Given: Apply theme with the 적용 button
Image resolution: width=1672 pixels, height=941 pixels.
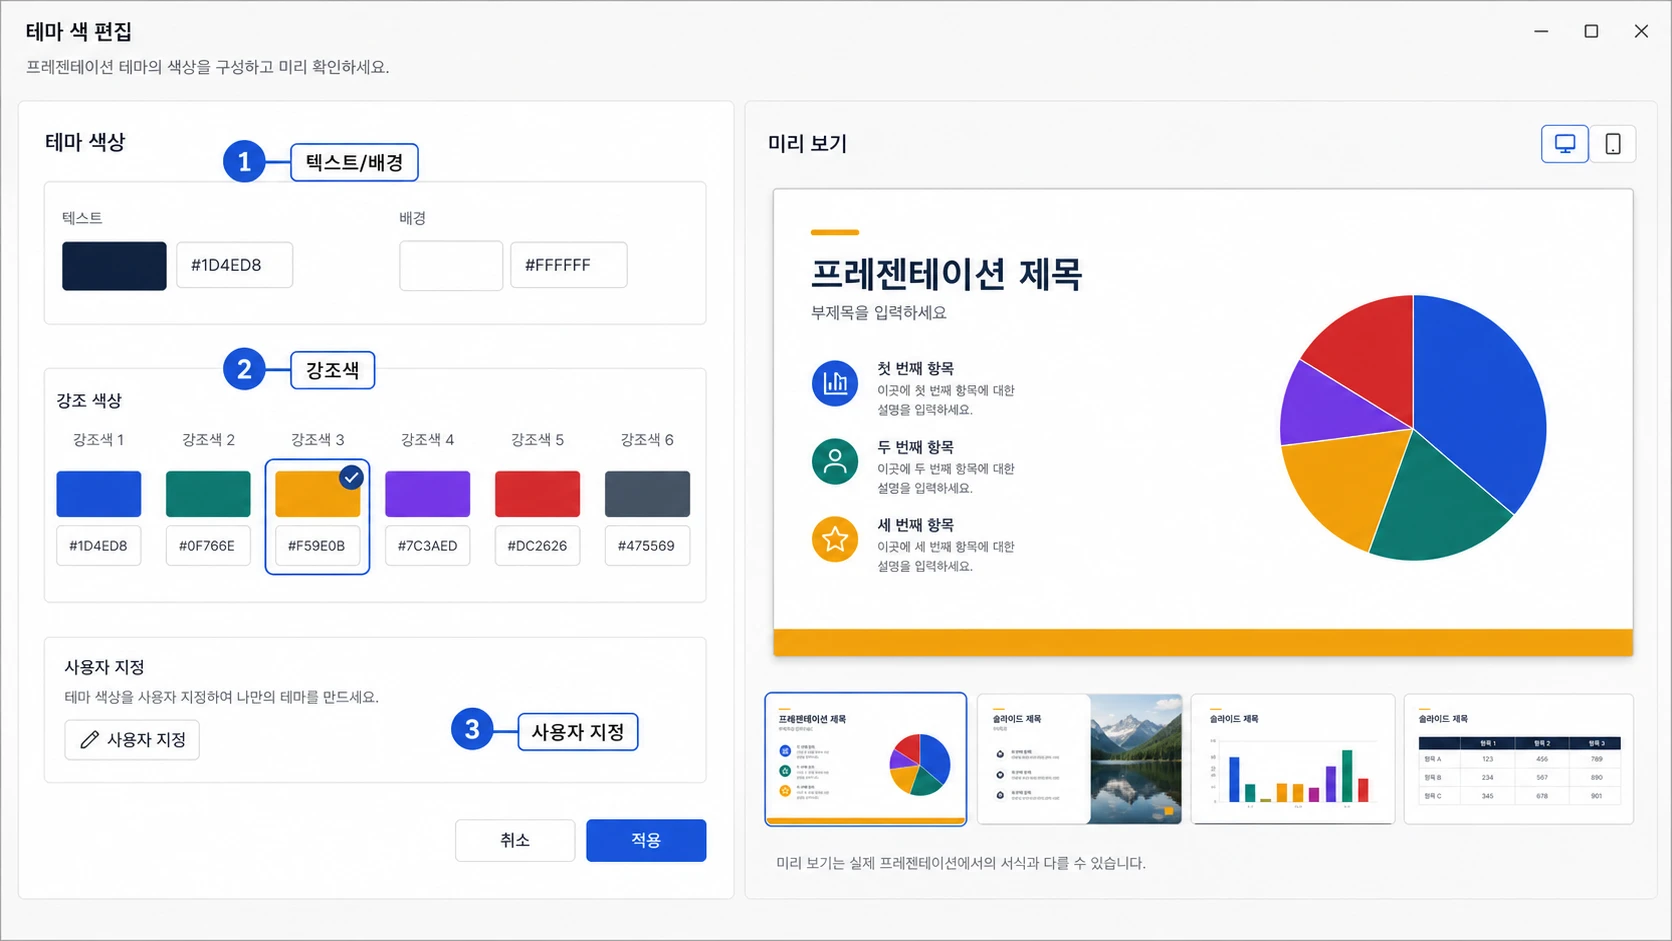Looking at the screenshot, I should click(x=646, y=840).
